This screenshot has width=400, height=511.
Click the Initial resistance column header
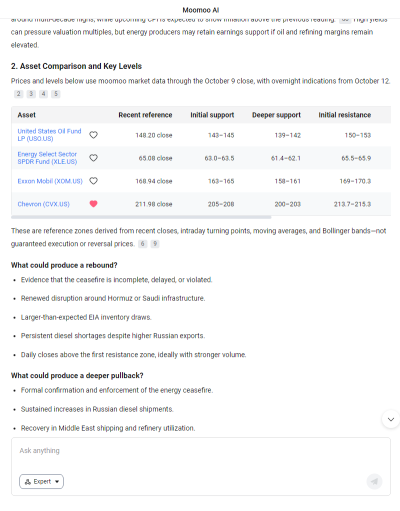click(345, 115)
